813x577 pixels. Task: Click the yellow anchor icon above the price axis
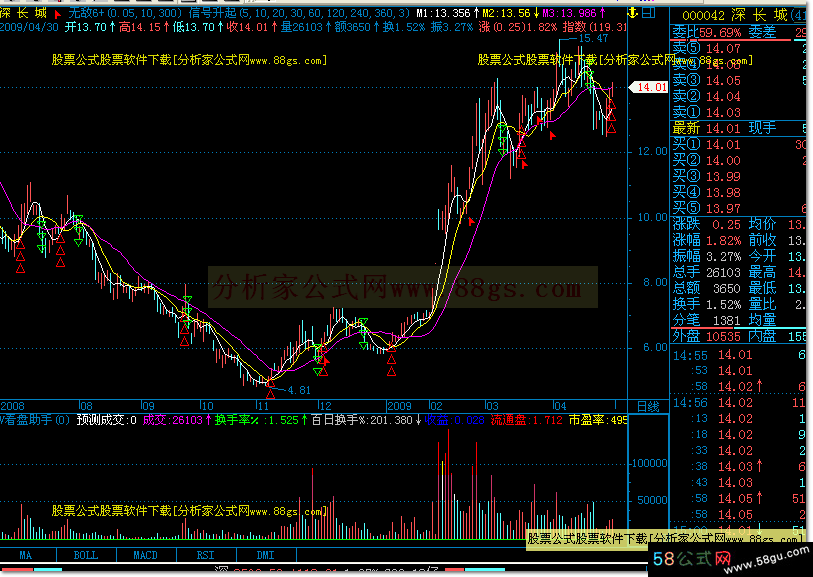(x=633, y=12)
